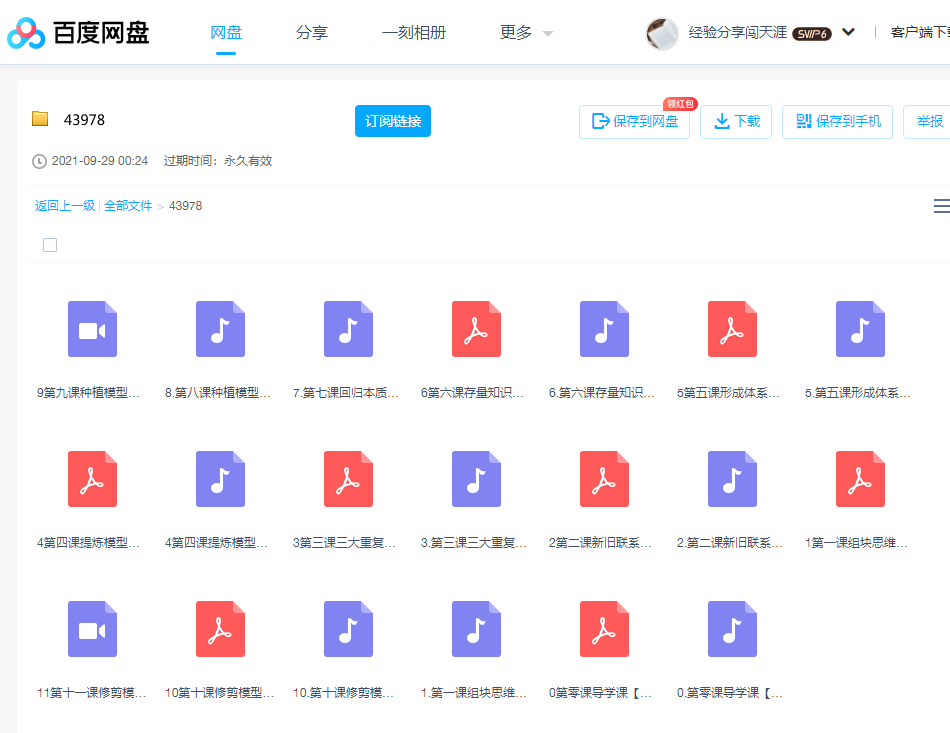The height and width of the screenshot is (733, 950).
Task: Click file name 1.第一课组块思维…
Action: pyautogui.click(x=474, y=692)
